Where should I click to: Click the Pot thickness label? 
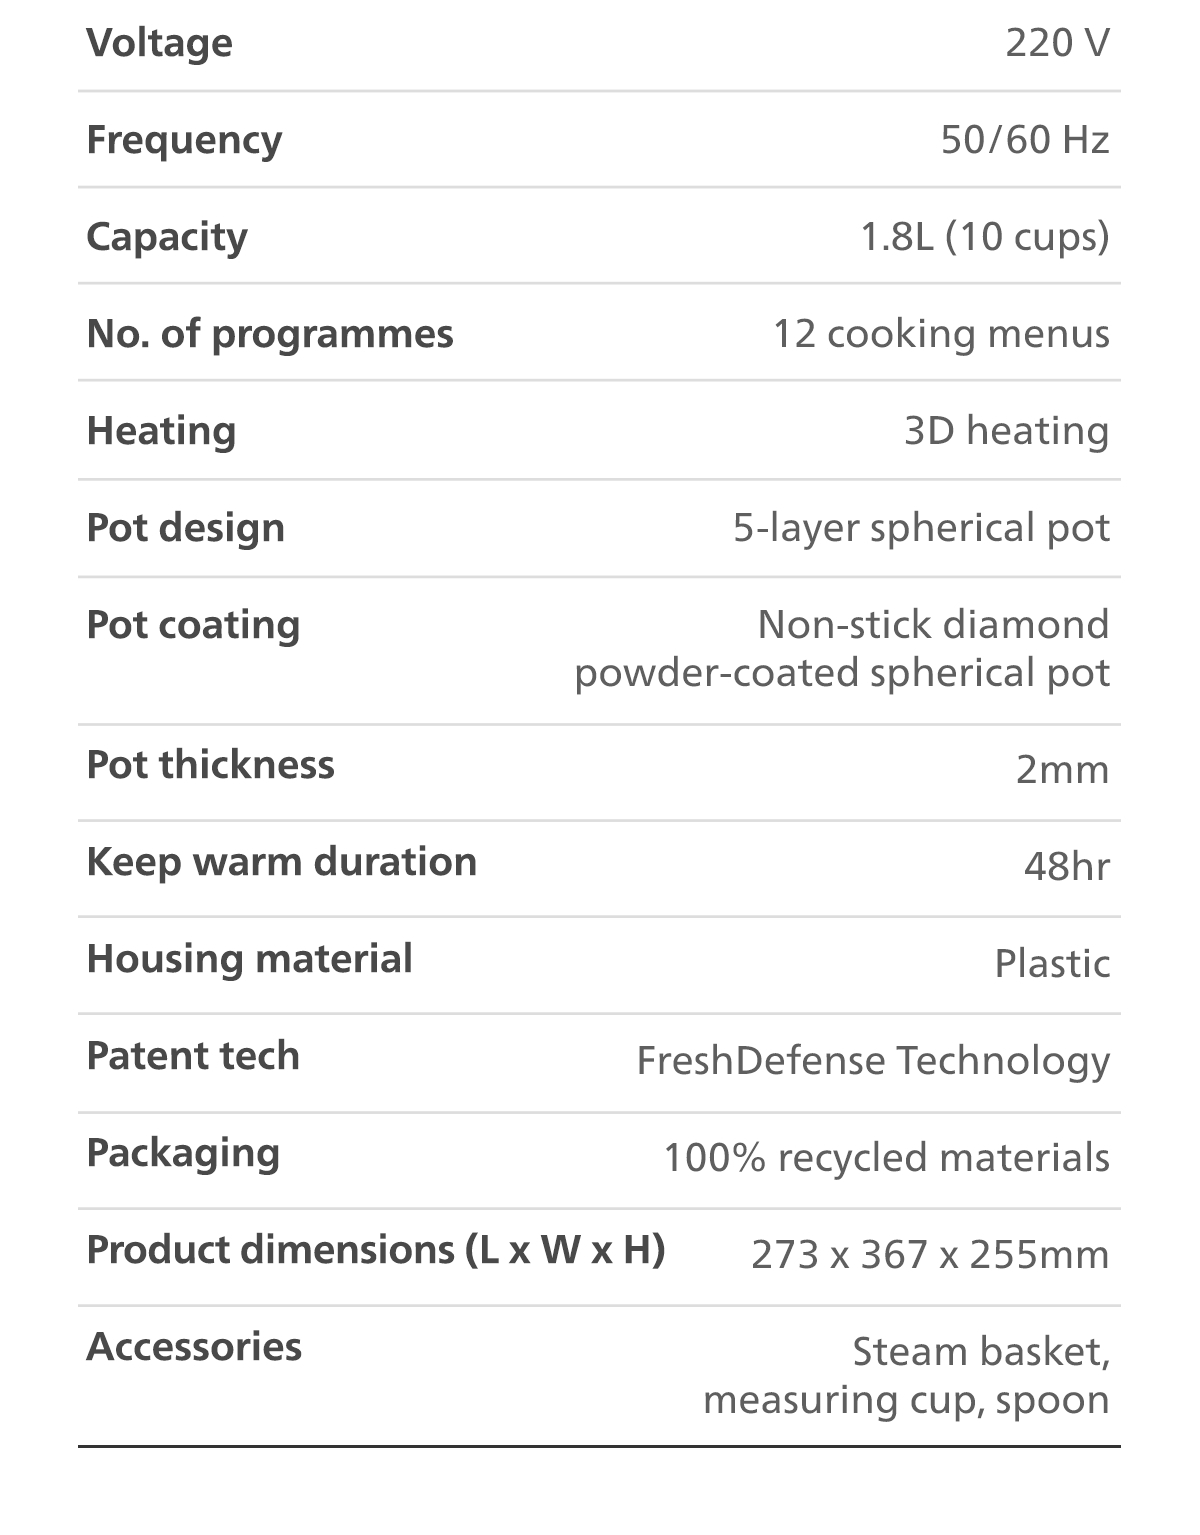click(x=210, y=765)
